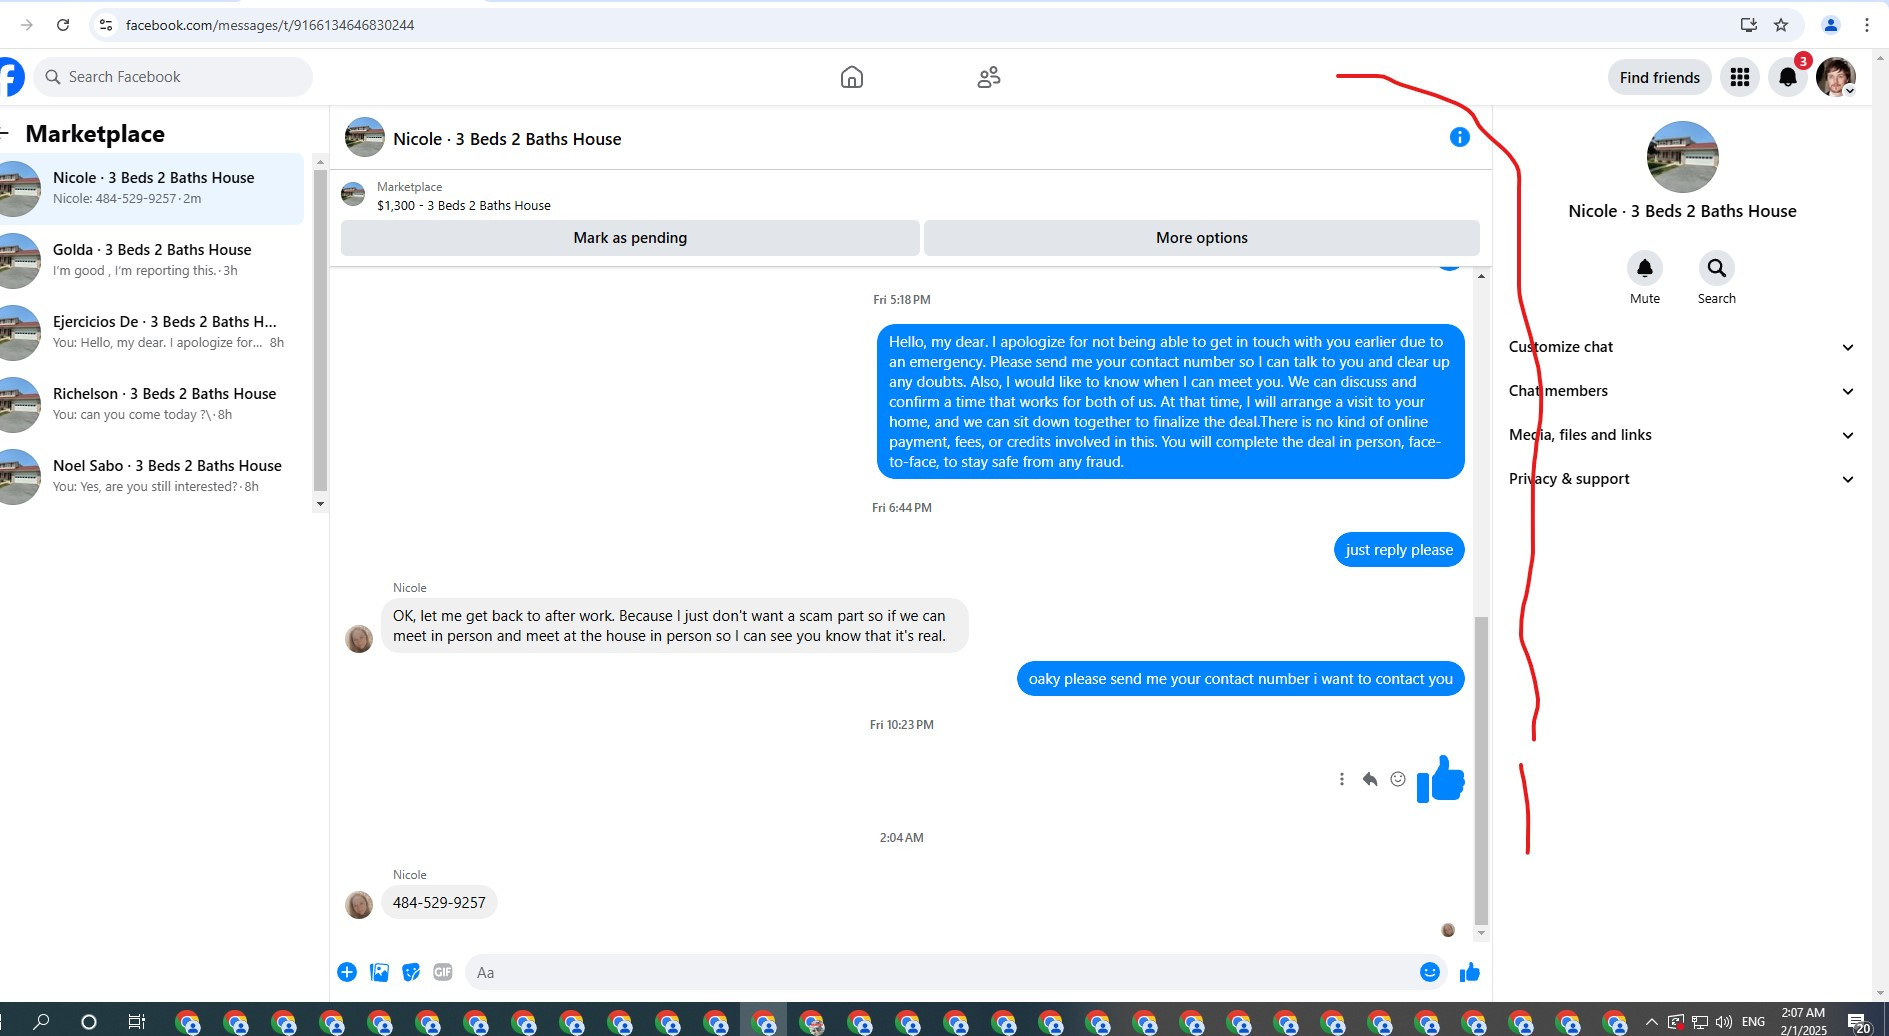View site information icon in address bar

tap(106, 25)
